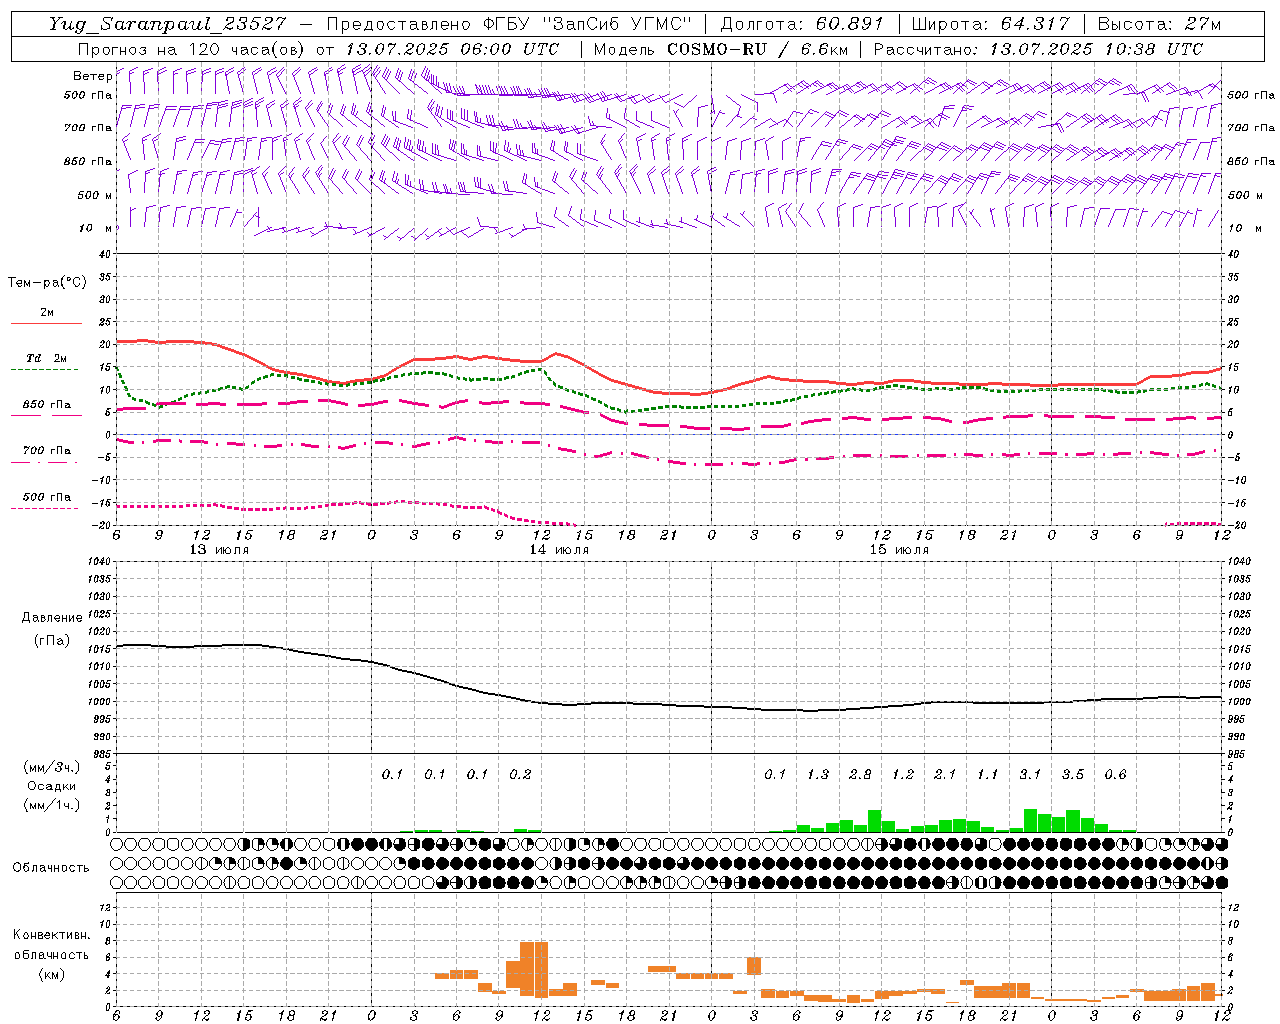Click the Осадки precipitation panel label

51,787
